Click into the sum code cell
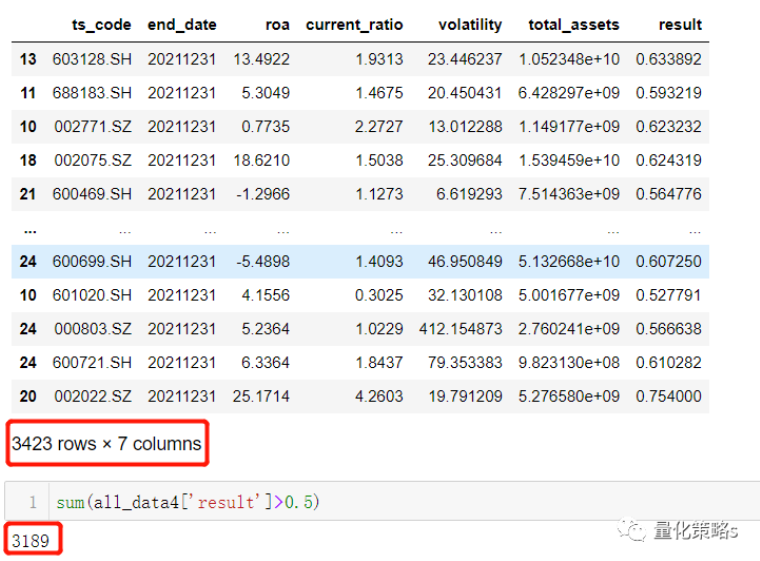This screenshot has height=561, width=760. click(404, 501)
